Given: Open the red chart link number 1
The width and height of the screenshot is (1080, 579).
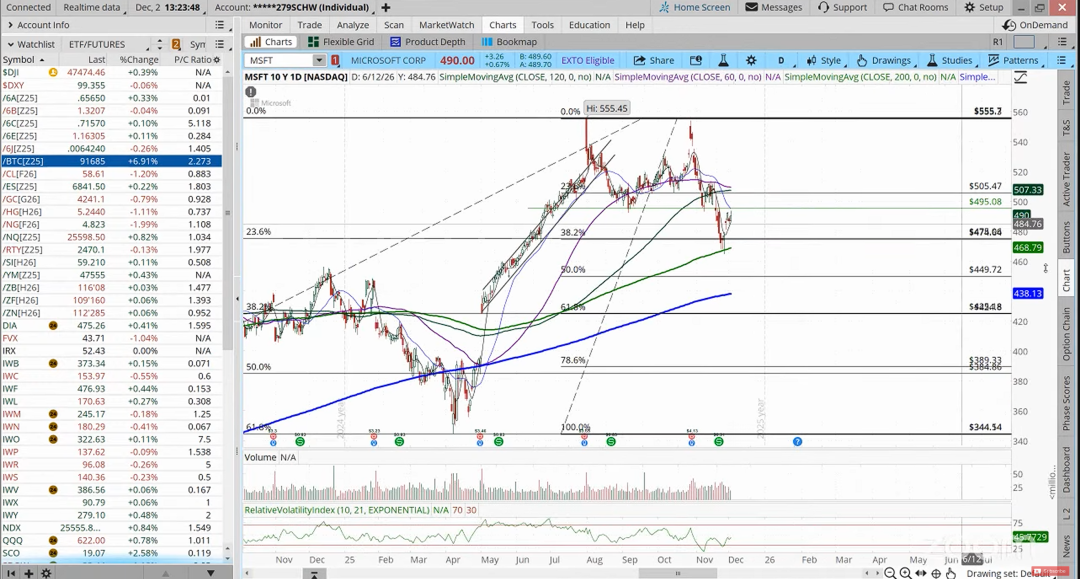Looking at the screenshot, I should point(335,60).
